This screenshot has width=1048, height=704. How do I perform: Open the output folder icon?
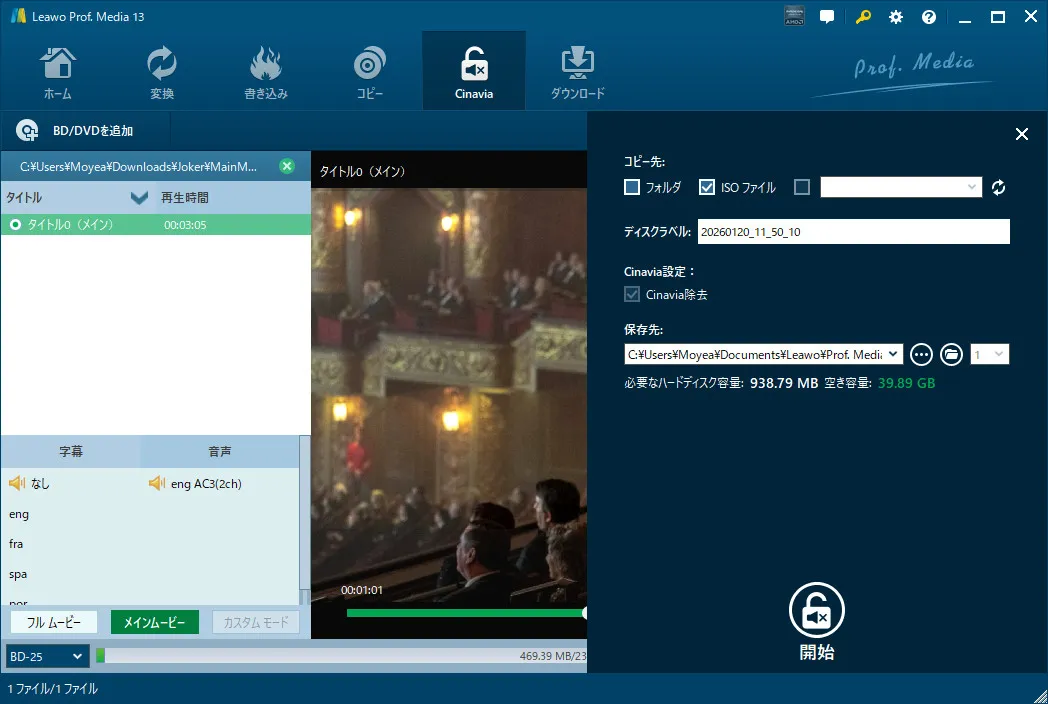951,354
